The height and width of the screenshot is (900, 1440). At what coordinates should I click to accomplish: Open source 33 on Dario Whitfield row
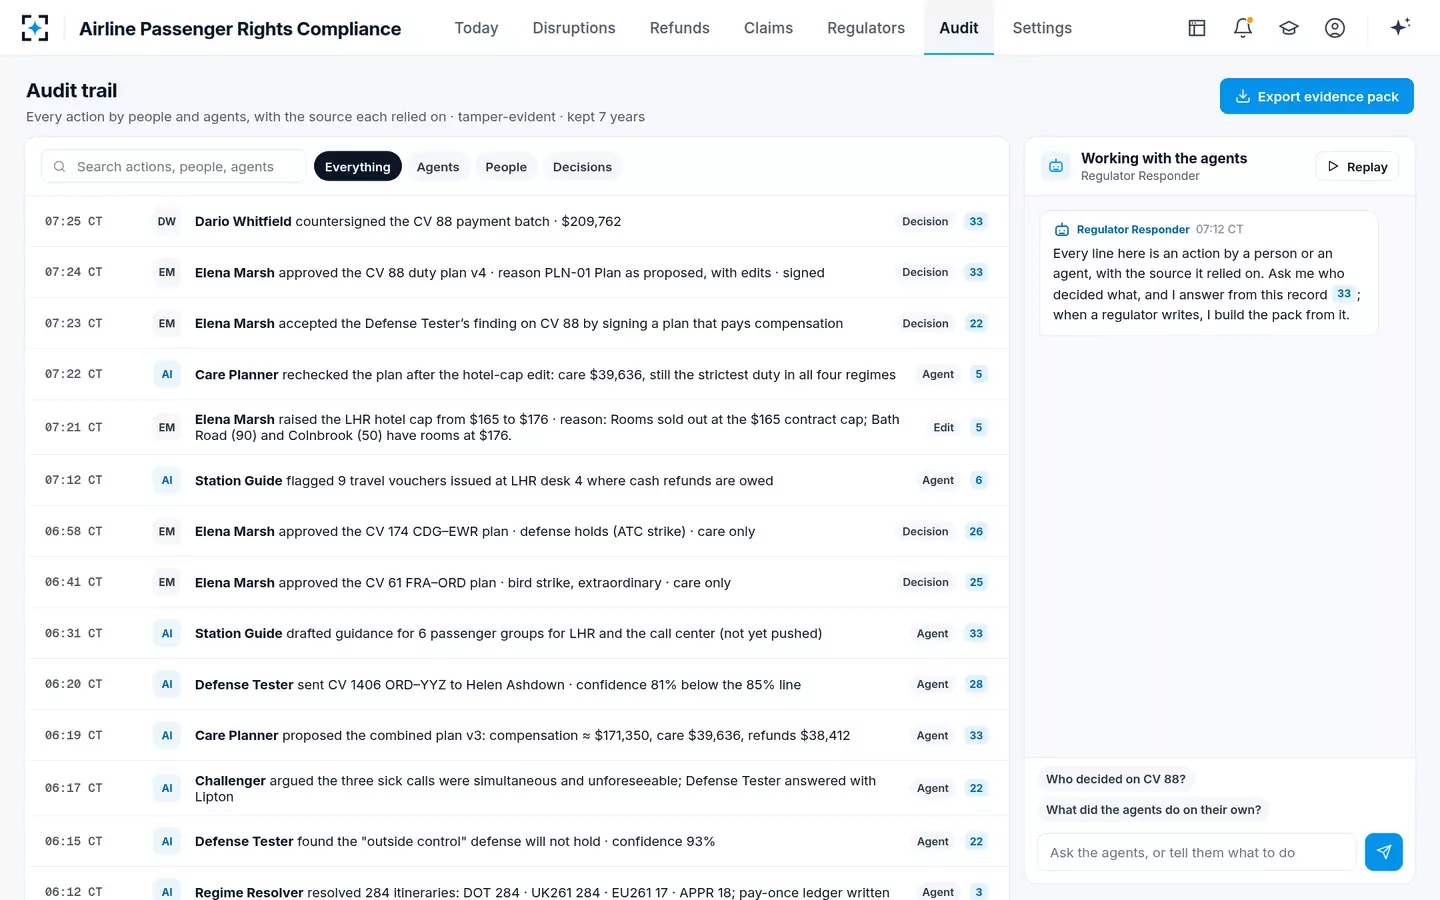[x=976, y=222]
